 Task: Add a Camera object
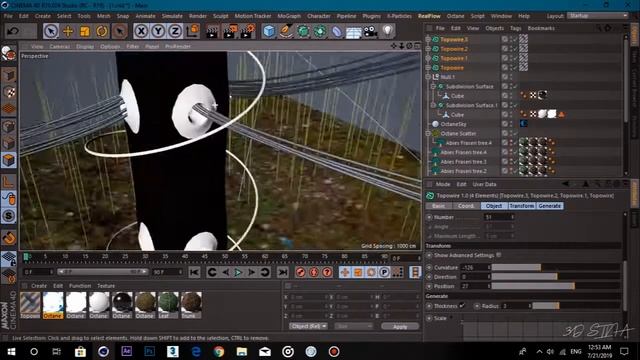[x=371, y=31]
